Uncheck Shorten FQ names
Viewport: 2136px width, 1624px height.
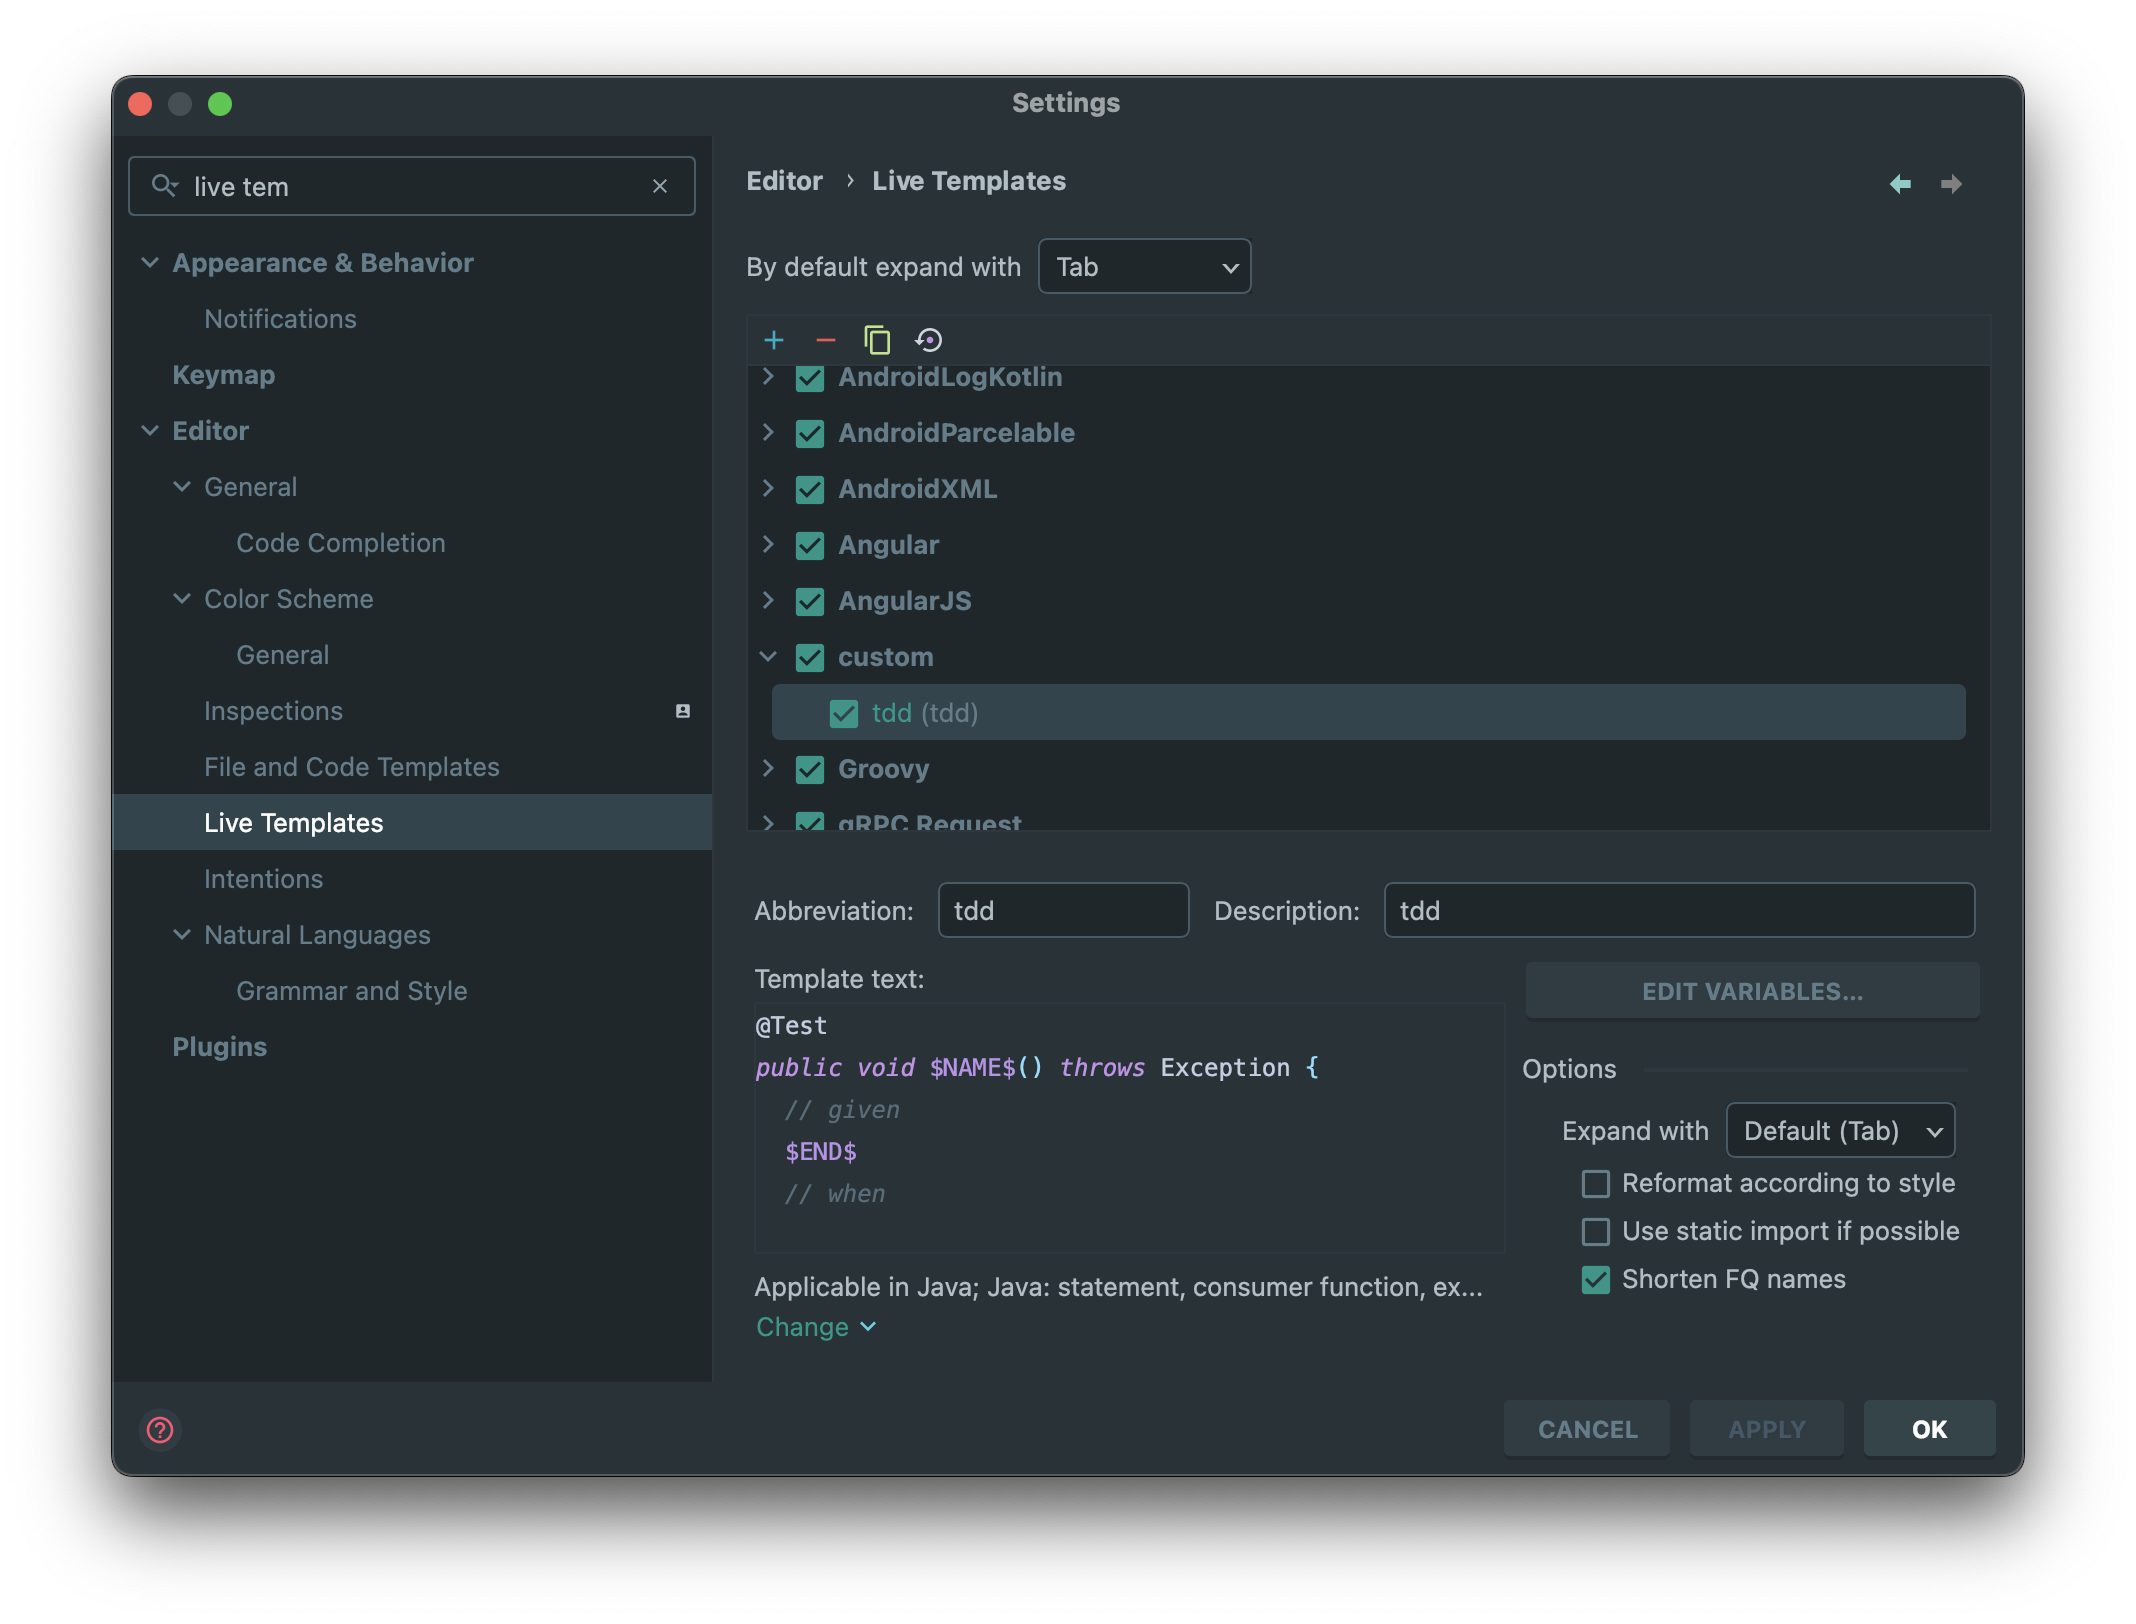(x=1596, y=1280)
